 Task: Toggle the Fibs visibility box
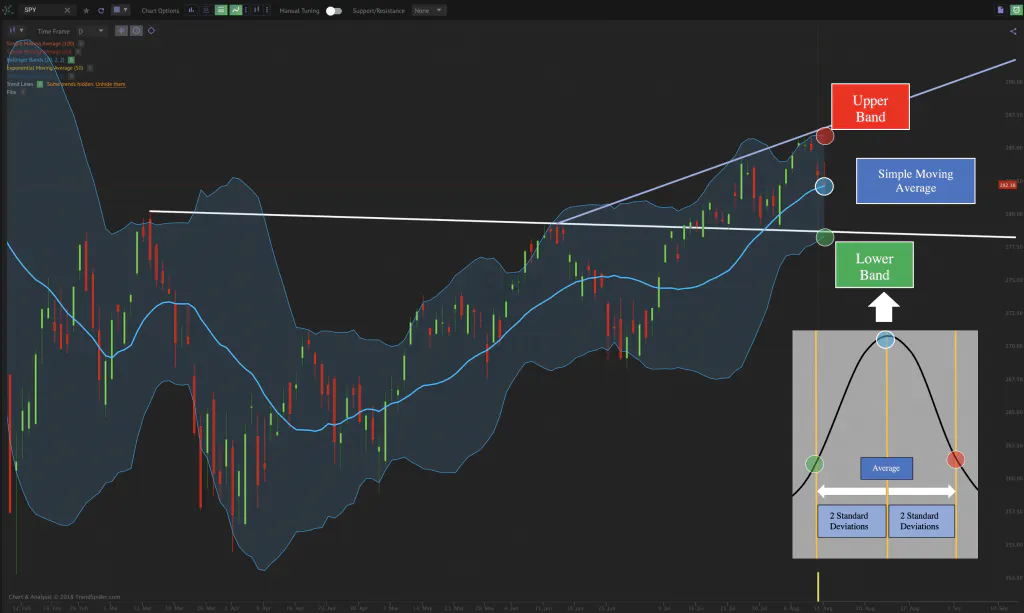click(x=23, y=92)
